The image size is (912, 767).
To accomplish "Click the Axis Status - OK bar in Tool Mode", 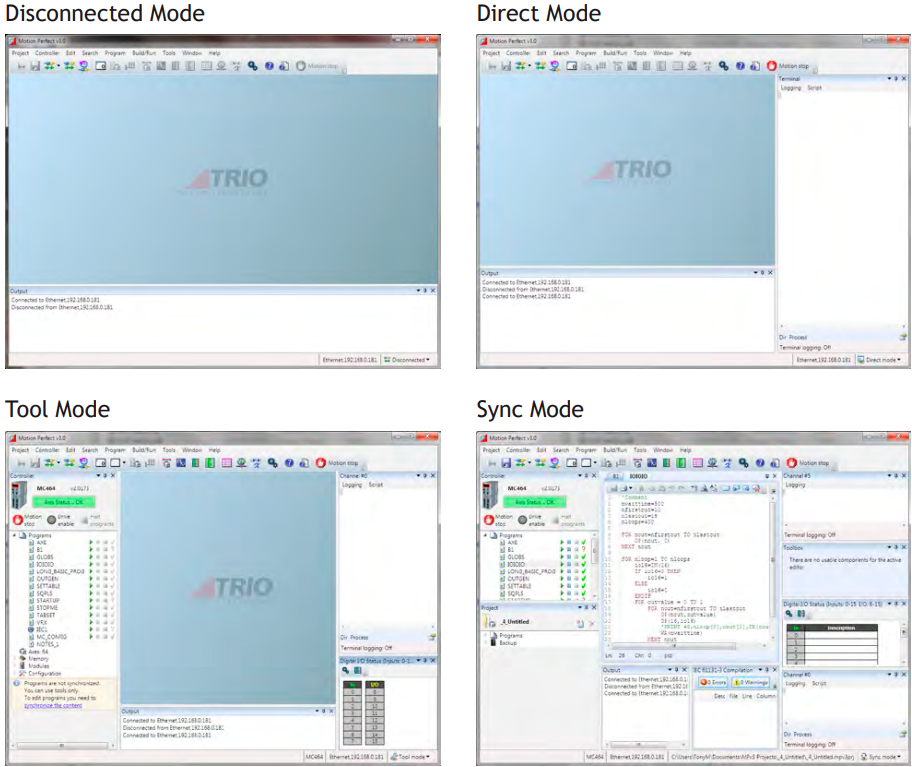I will coord(64,502).
